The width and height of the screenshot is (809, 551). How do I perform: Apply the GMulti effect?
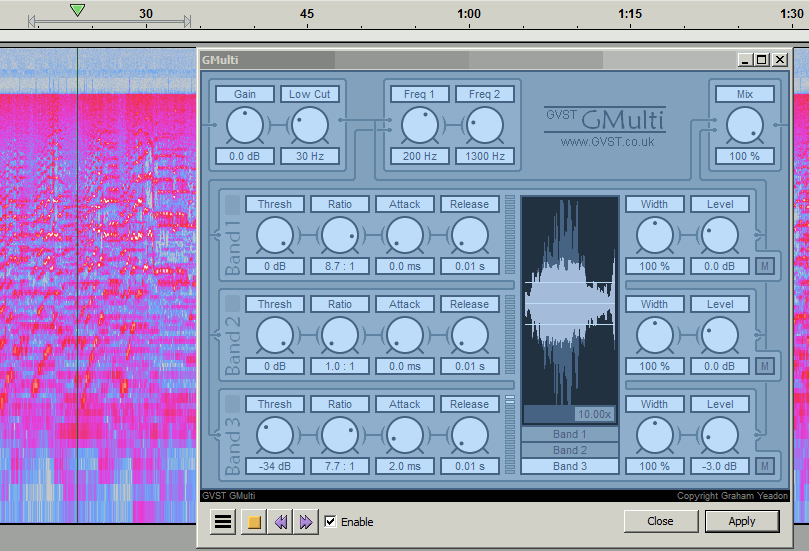(x=741, y=521)
